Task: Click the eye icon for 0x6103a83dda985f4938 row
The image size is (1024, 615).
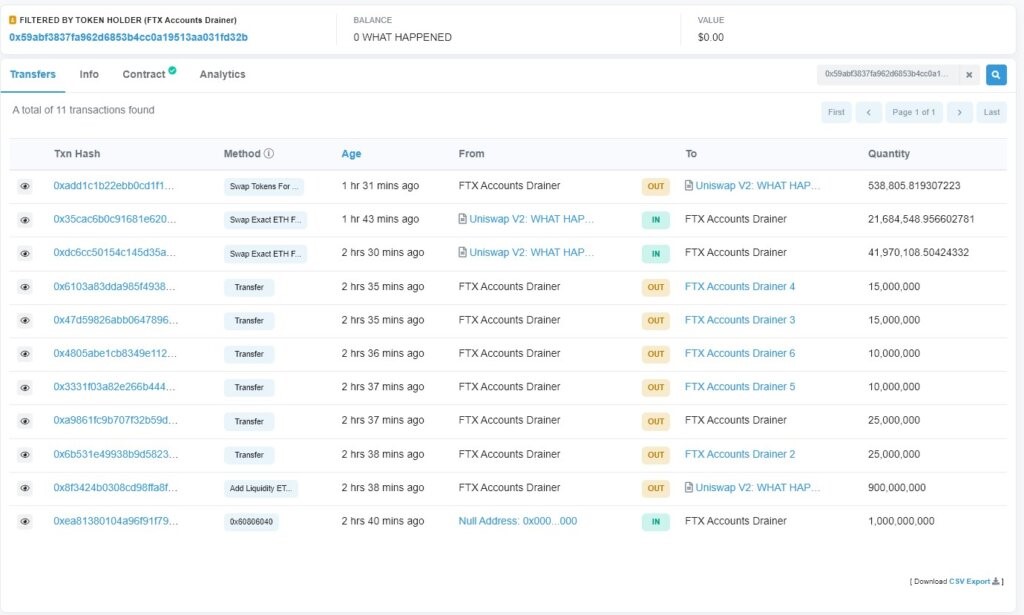Action: [x=25, y=287]
